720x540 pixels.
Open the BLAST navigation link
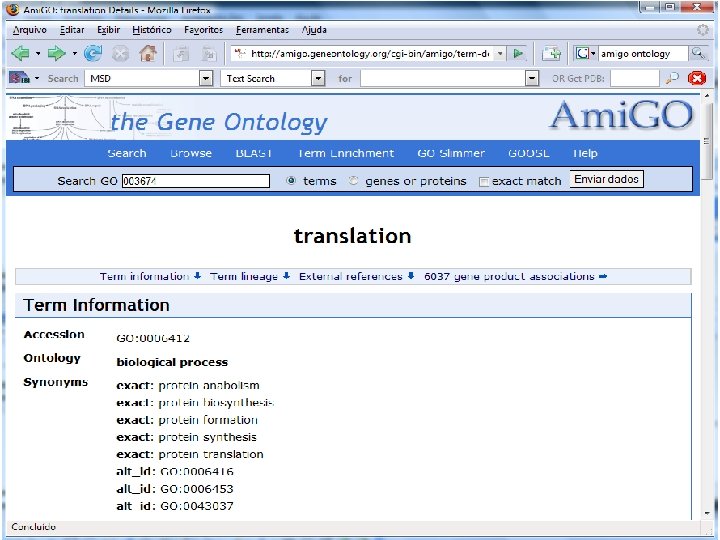coord(253,153)
